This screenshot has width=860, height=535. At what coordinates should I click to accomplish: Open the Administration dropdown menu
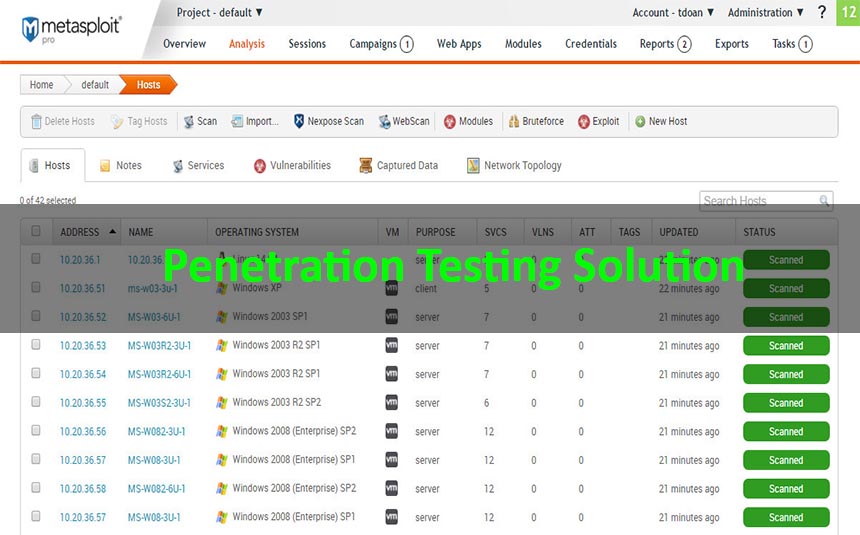click(766, 12)
